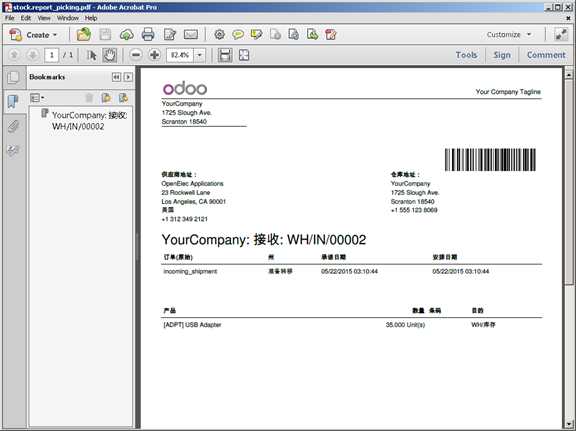This screenshot has height=431, width=576.
Task: Click the vertical scrollbar thumb
Action: [x=569, y=182]
